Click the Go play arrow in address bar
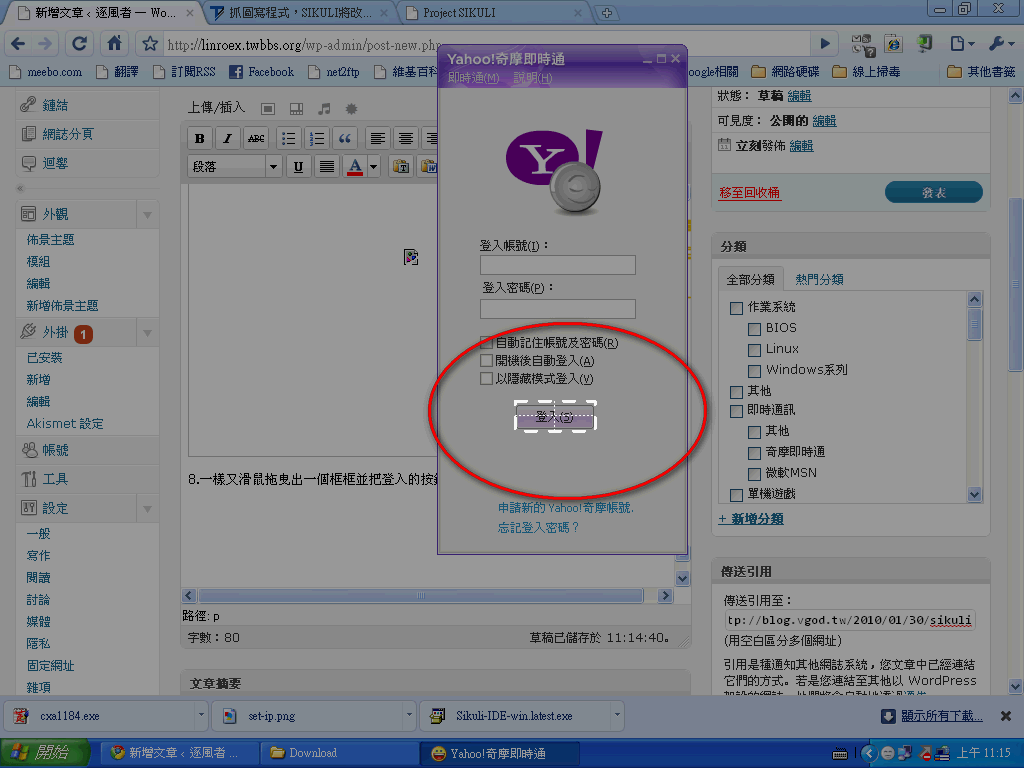Image resolution: width=1024 pixels, height=768 pixels. point(825,44)
